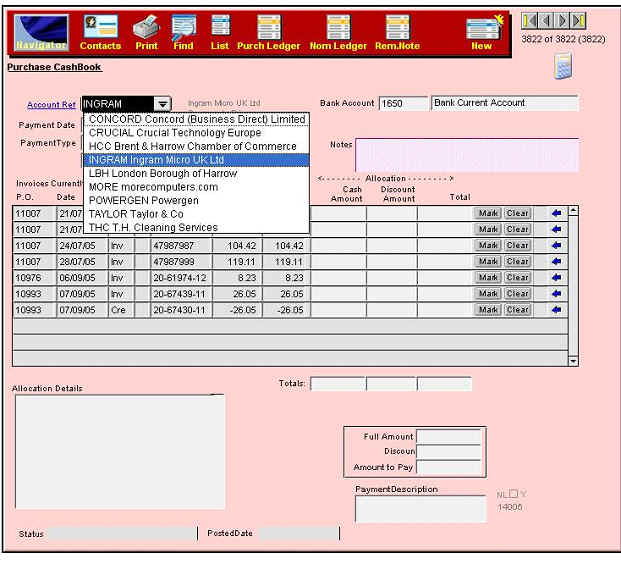Click the Bank Current Account name field
Image resolution: width=621 pixels, height=564 pixels.
click(x=505, y=103)
